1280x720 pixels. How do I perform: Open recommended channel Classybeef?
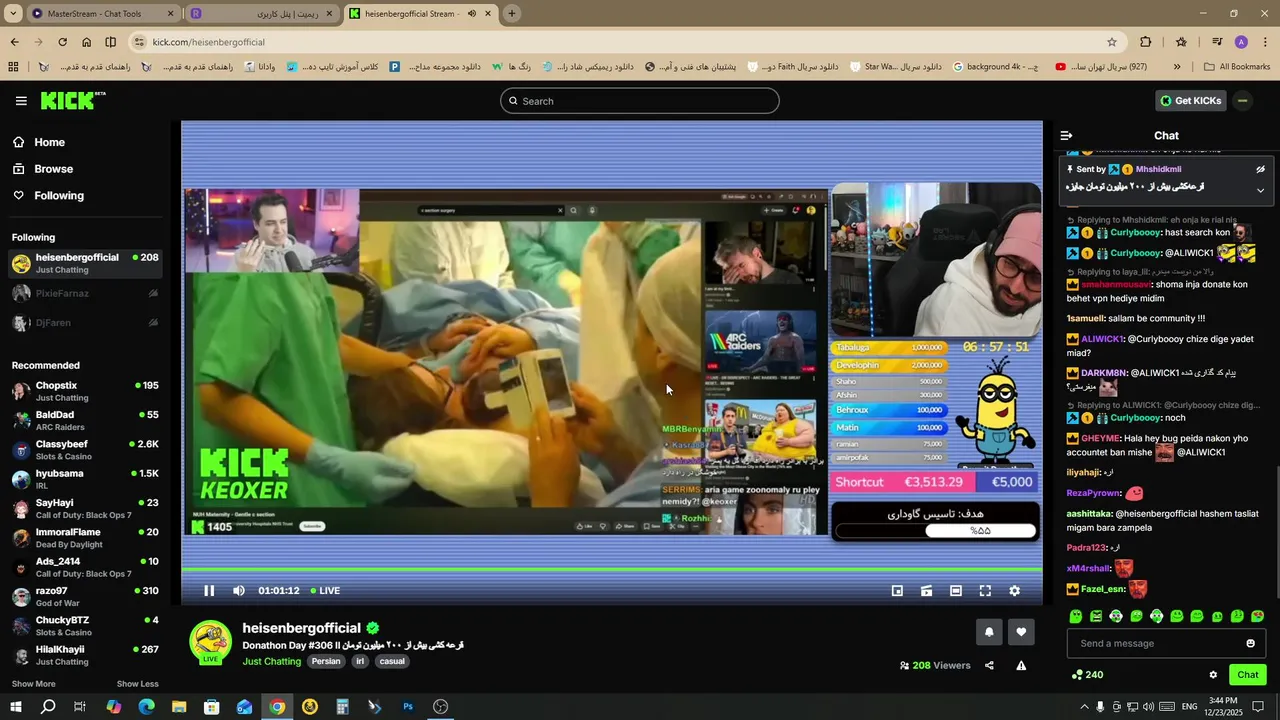(85, 450)
